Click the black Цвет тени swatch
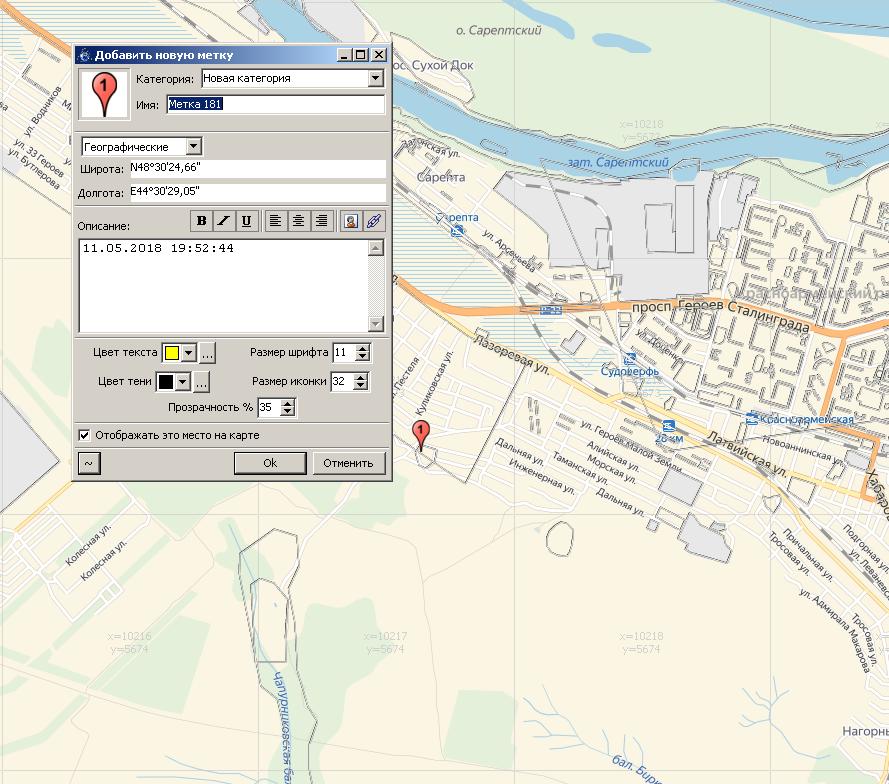 (x=166, y=382)
